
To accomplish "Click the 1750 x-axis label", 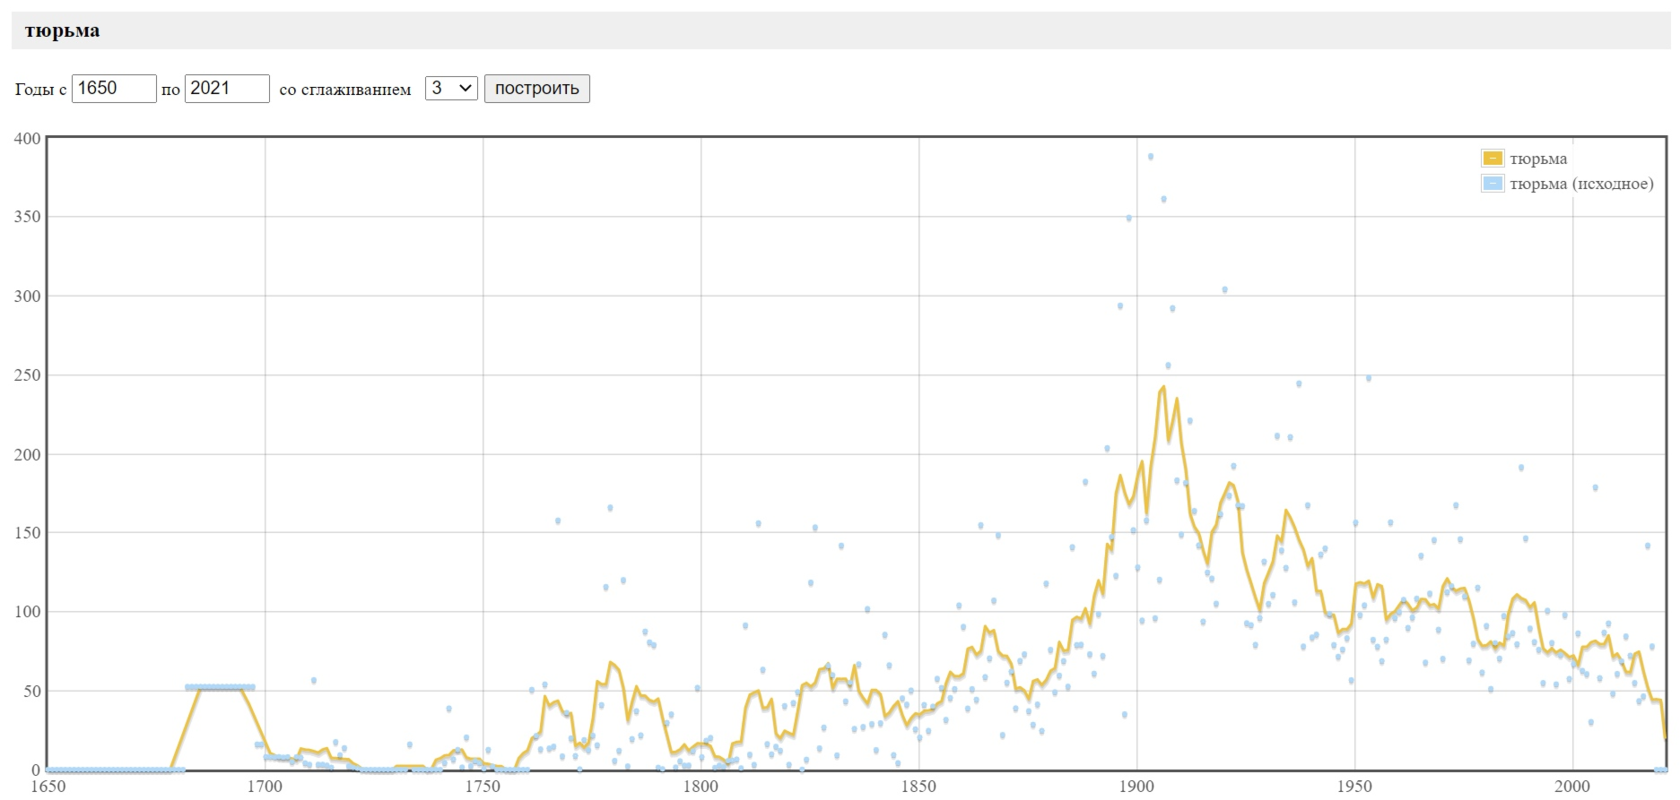I will [x=483, y=786].
